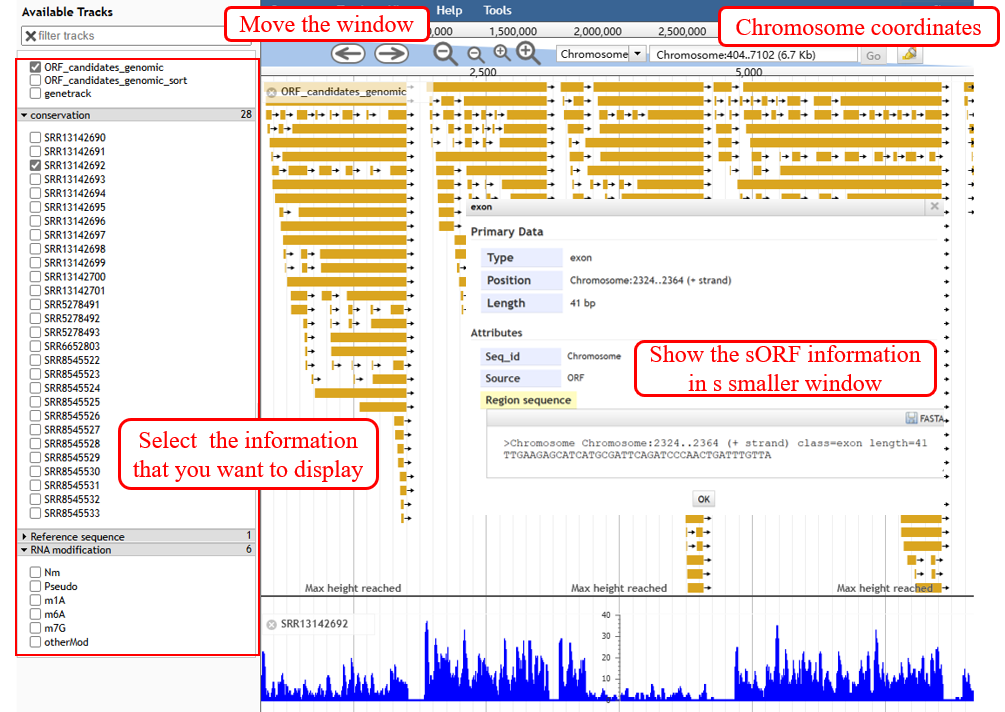Enable the genetrack checkbox
This screenshot has width=1005, height=712.
(x=36, y=93)
